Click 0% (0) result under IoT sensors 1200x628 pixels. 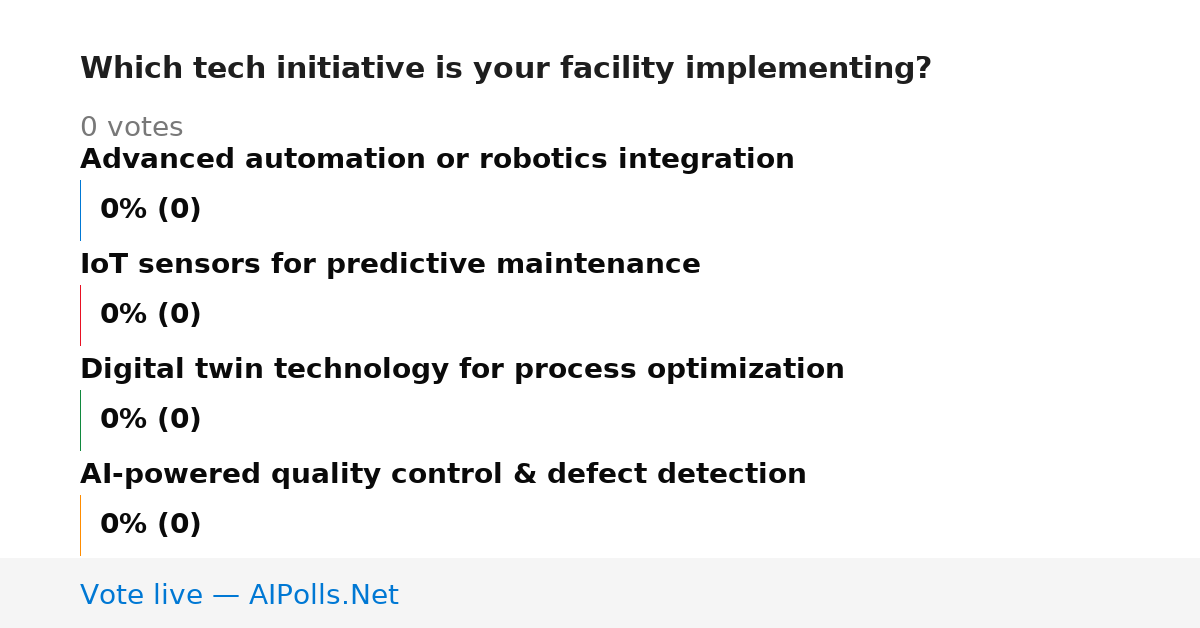pyautogui.click(x=150, y=315)
